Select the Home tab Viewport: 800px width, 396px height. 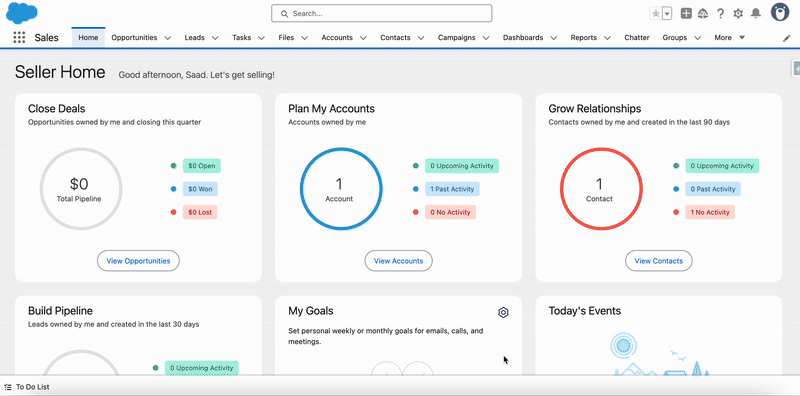point(88,37)
